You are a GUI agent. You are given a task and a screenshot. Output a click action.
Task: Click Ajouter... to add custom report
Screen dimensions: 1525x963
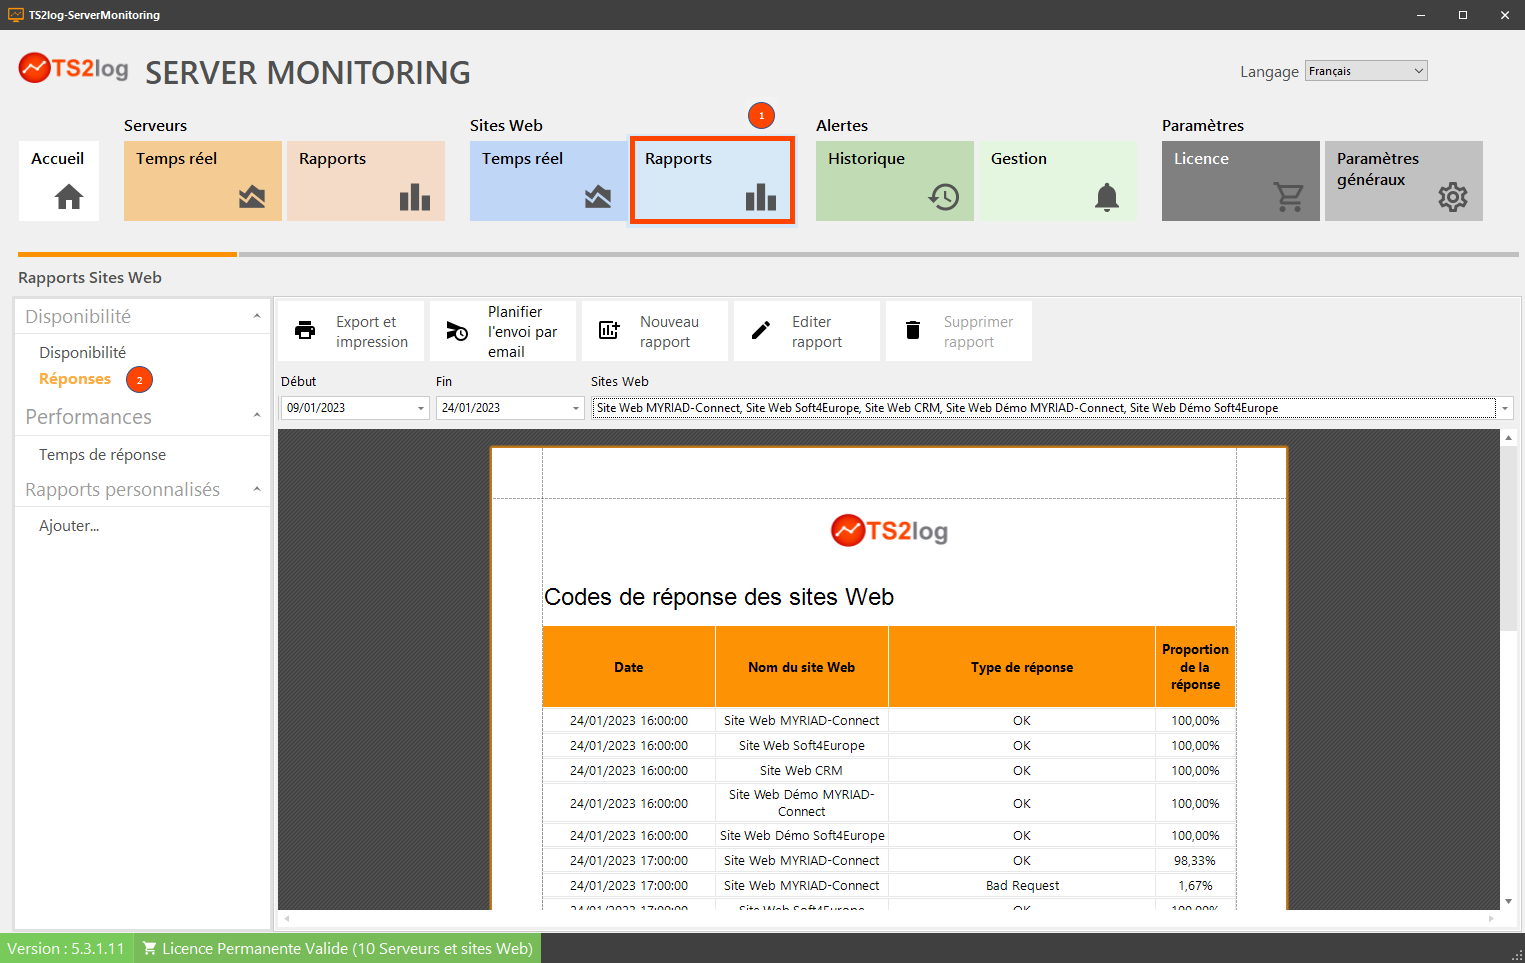[x=69, y=525]
